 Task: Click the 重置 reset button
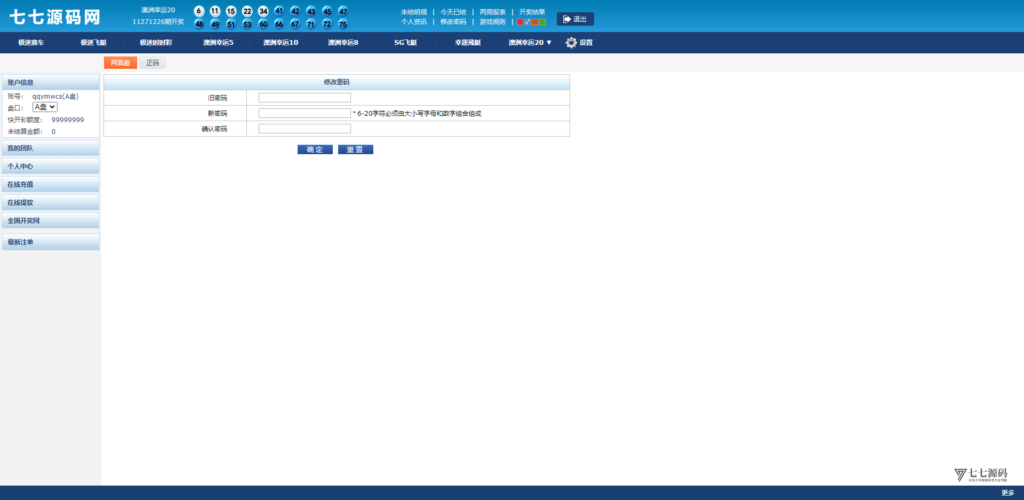click(x=355, y=149)
